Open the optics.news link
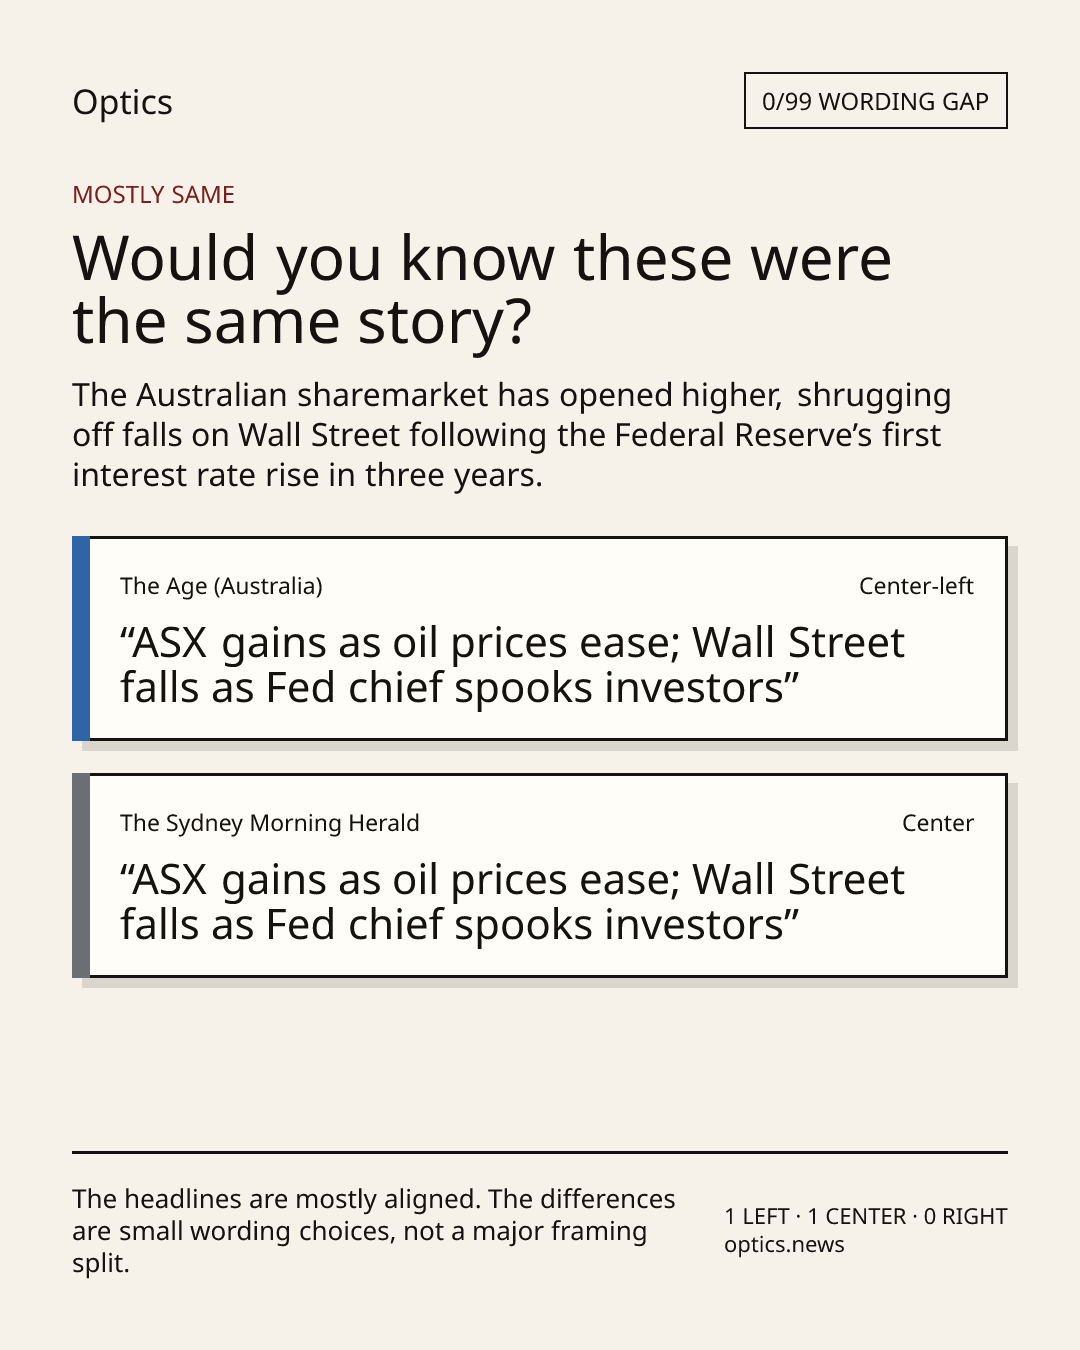The height and width of the screenshot is (1350, 1080). [785, 1245]
